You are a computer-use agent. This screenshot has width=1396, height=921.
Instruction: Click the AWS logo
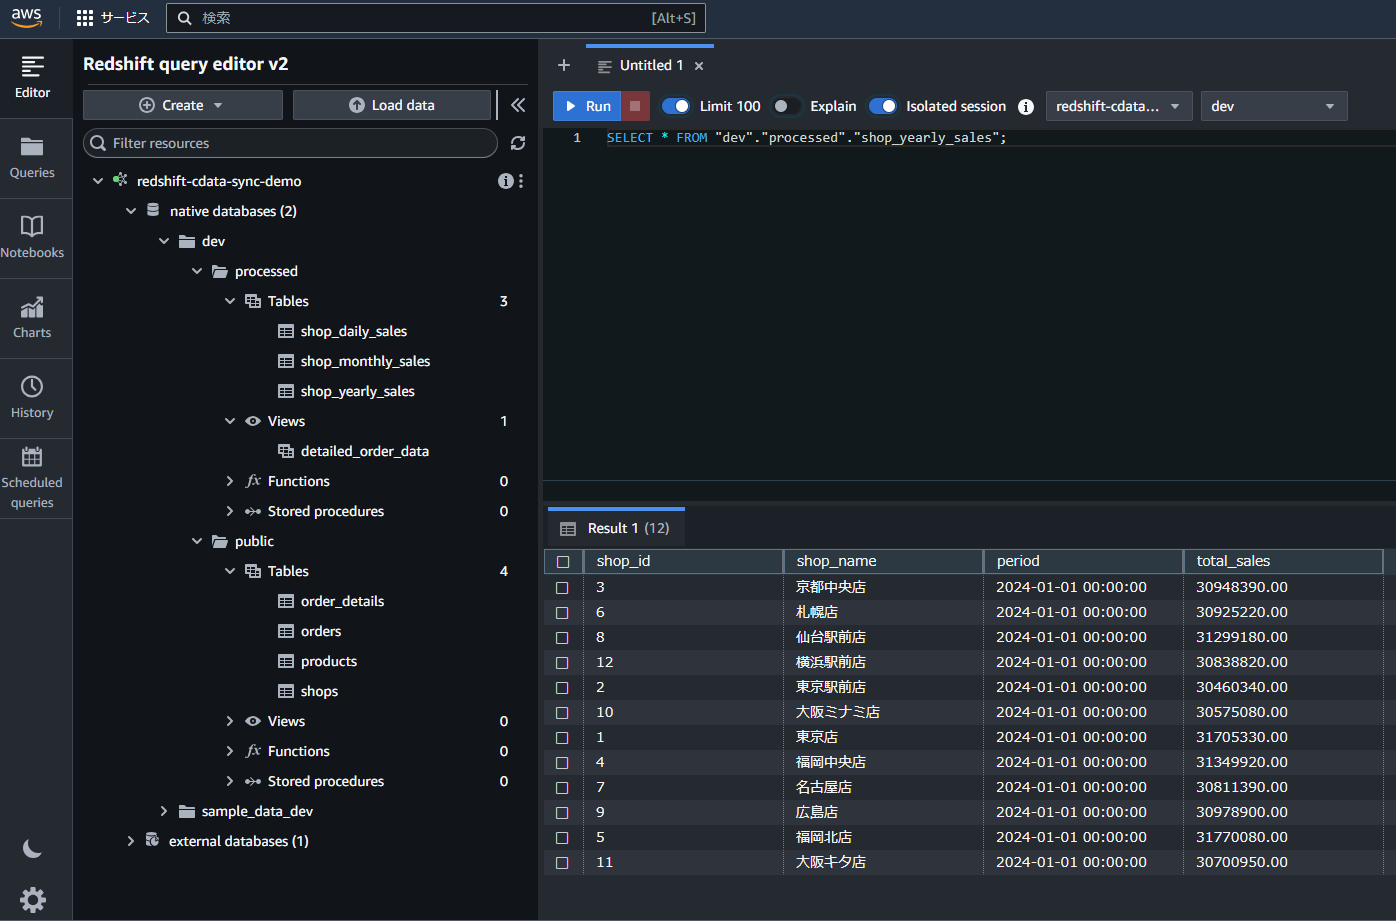coord(27,18)
